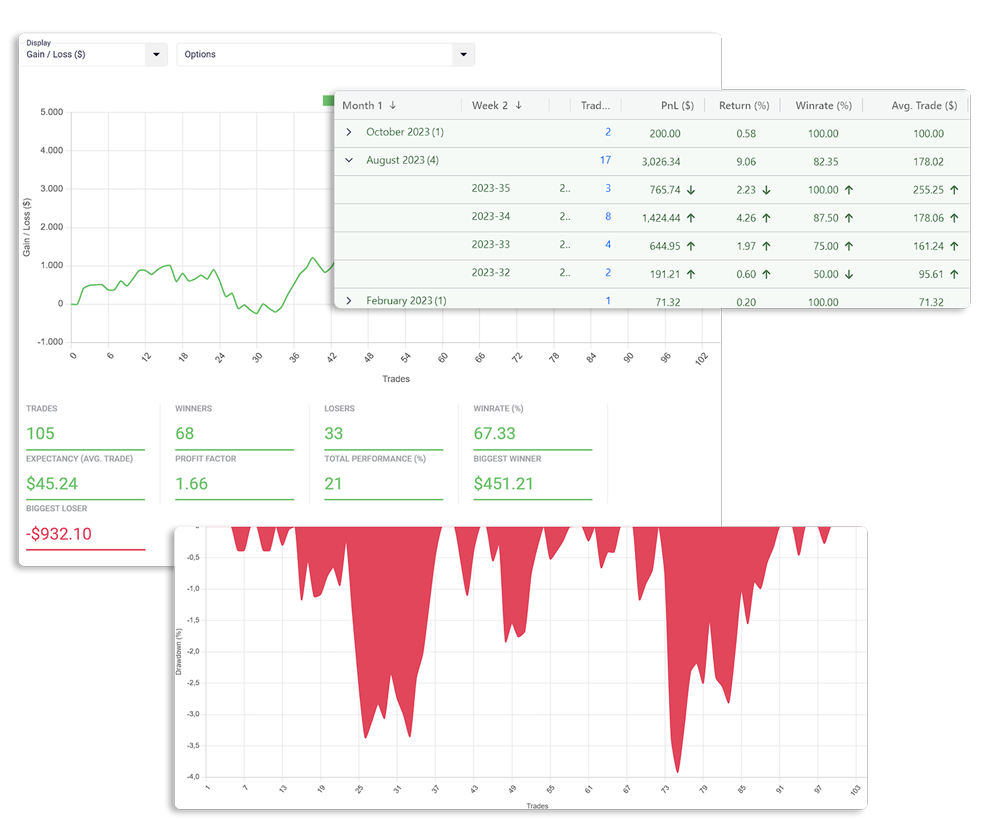This screenshot has width=1000, height=833.
Task: Click the blue trade count link for week 2023-34
Action: 607,216
